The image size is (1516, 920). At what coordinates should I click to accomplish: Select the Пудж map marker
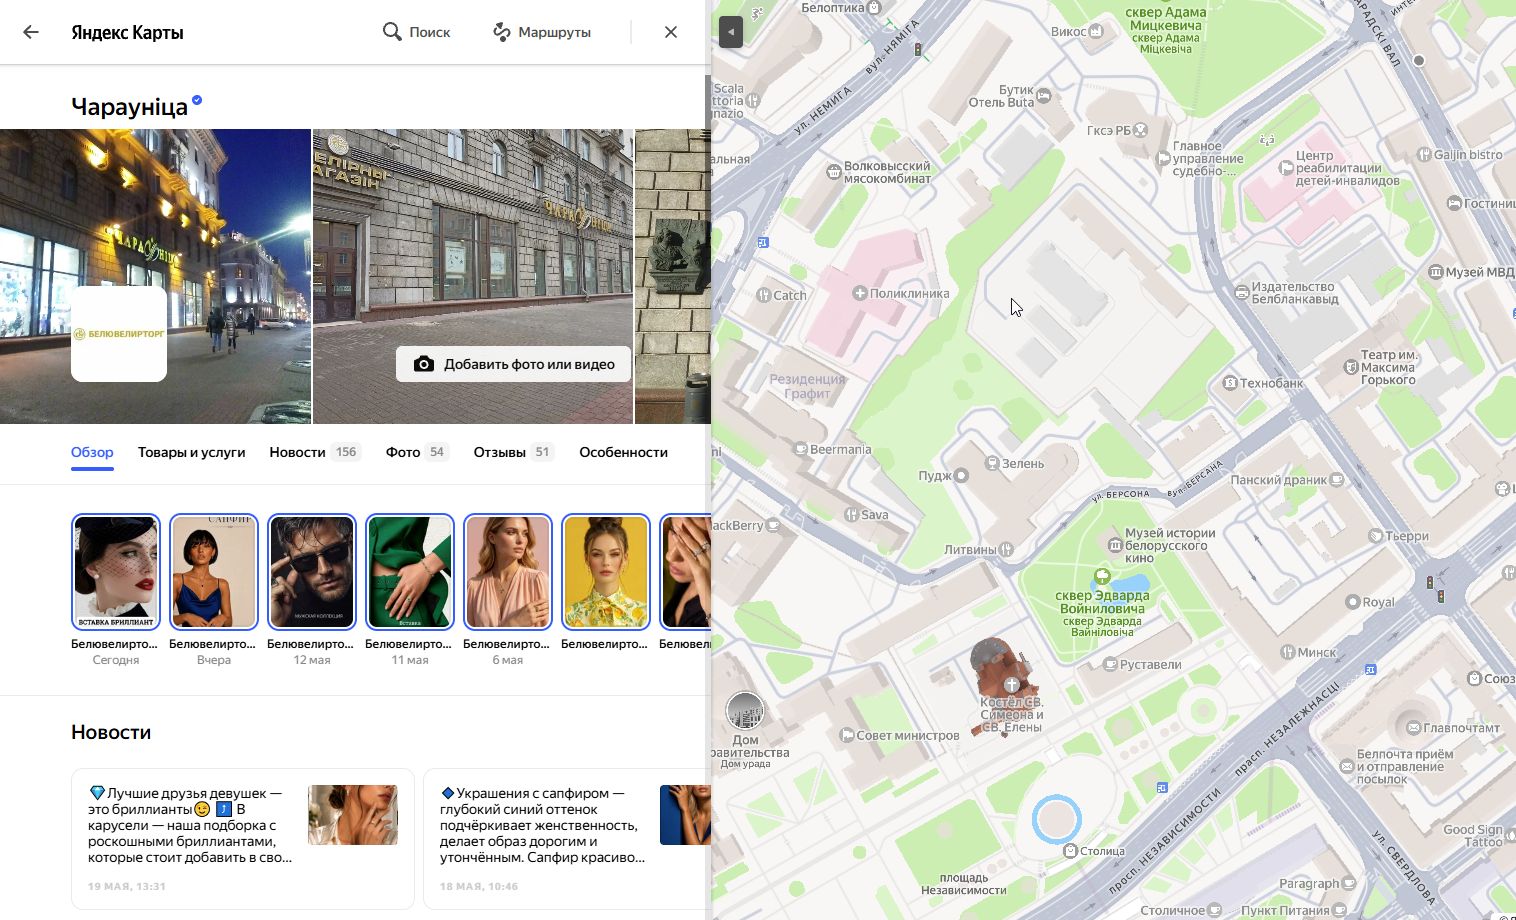click(x=961, y=475)
